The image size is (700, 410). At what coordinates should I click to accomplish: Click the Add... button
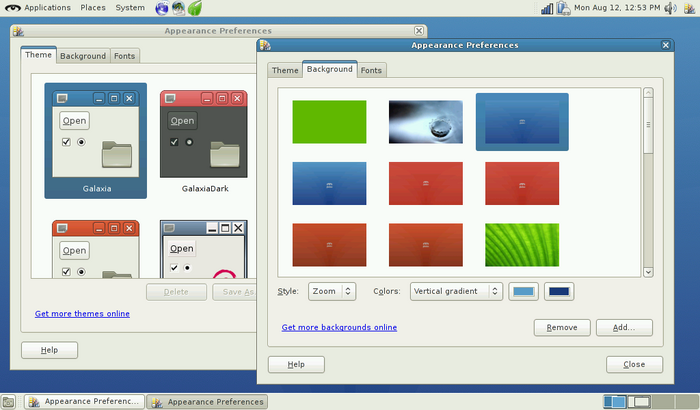click(x=624, y=327)
